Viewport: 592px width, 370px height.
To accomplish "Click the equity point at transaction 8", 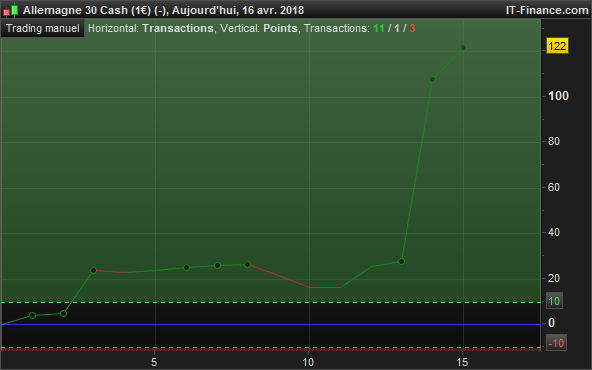I will tap(247, 265).
